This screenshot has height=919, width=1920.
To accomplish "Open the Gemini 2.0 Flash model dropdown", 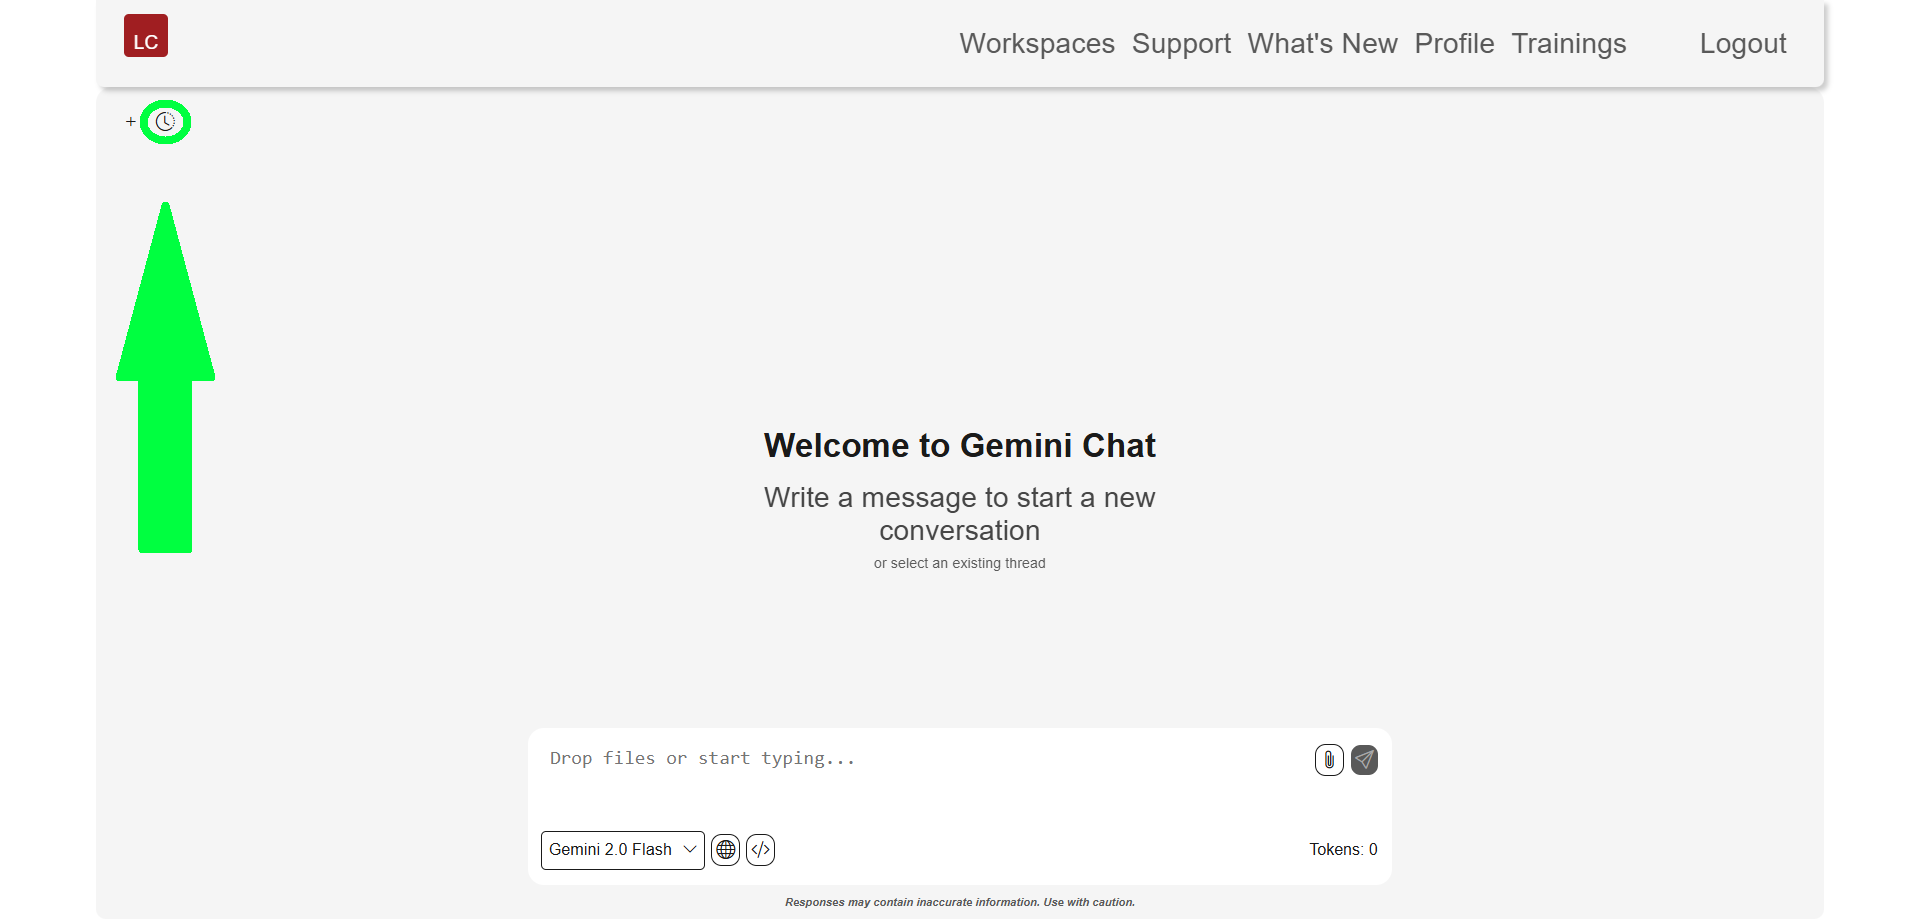I will (x=623, y=850).
